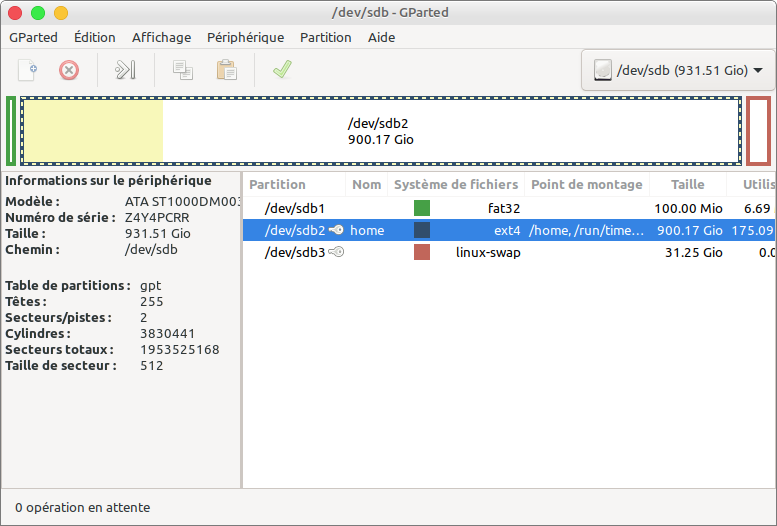Click the Delete partition red X icon
This screenshot has width=777, height=526.
[x=69, y=70]
